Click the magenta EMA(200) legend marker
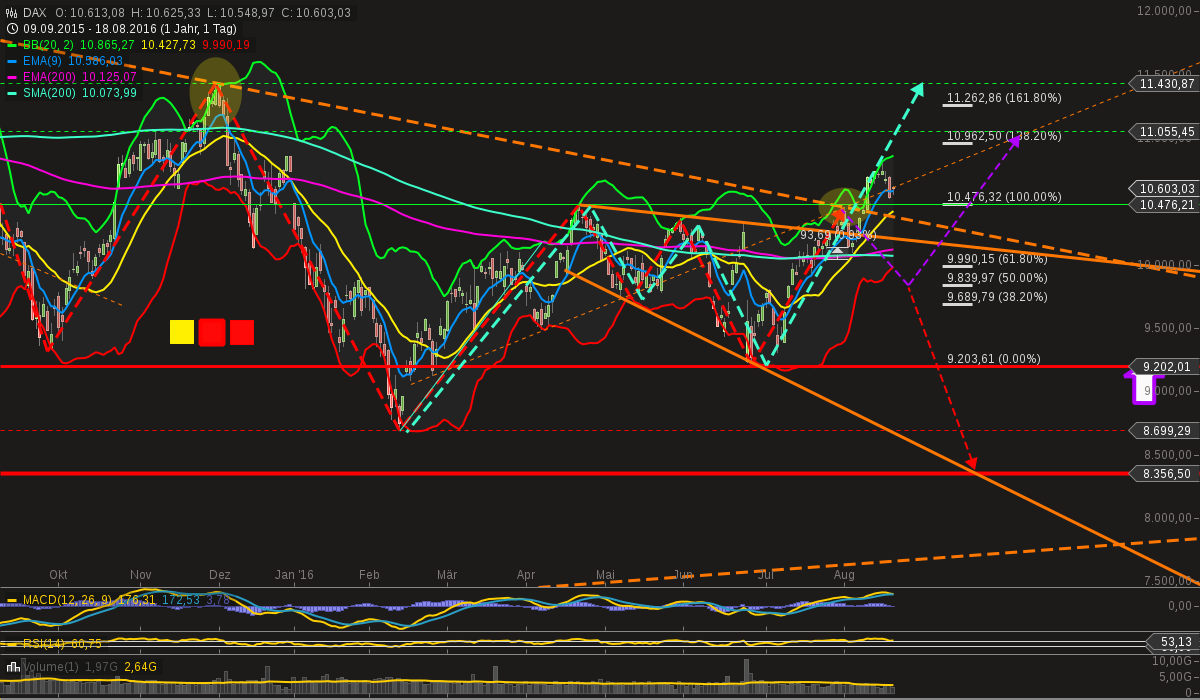This screenshot has width=1200, height=700. click(12, 77)
